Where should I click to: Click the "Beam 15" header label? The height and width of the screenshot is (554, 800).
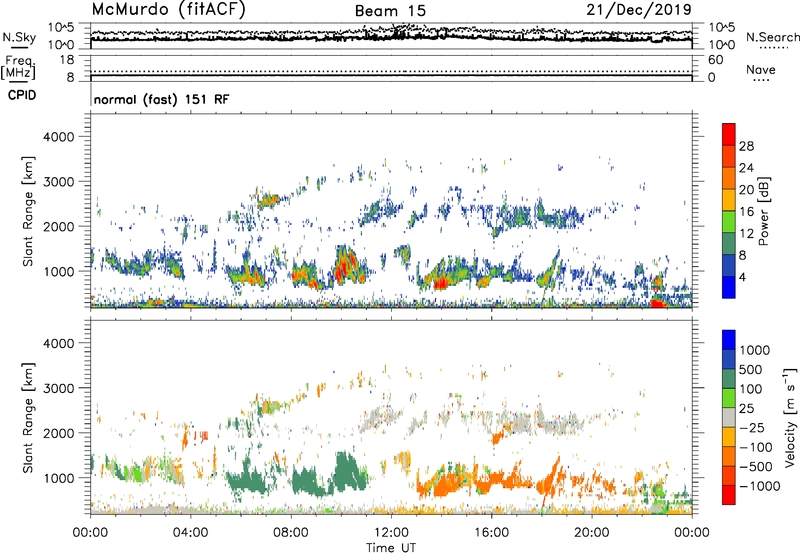(x=390, y=11)
